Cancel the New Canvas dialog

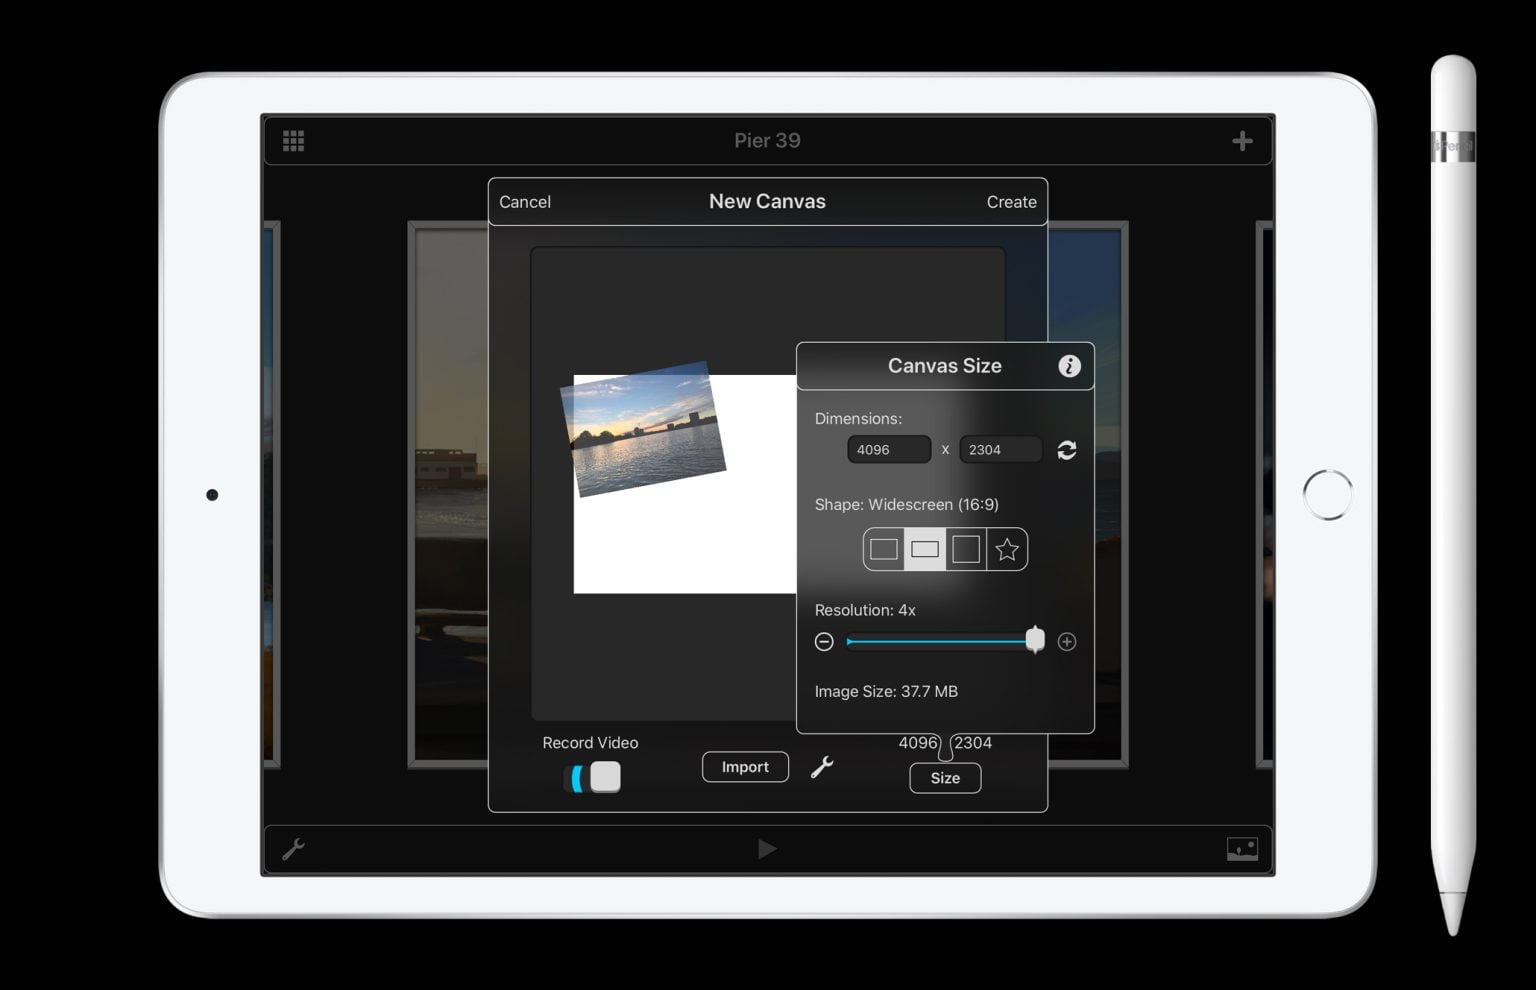[x=525, y=202]
